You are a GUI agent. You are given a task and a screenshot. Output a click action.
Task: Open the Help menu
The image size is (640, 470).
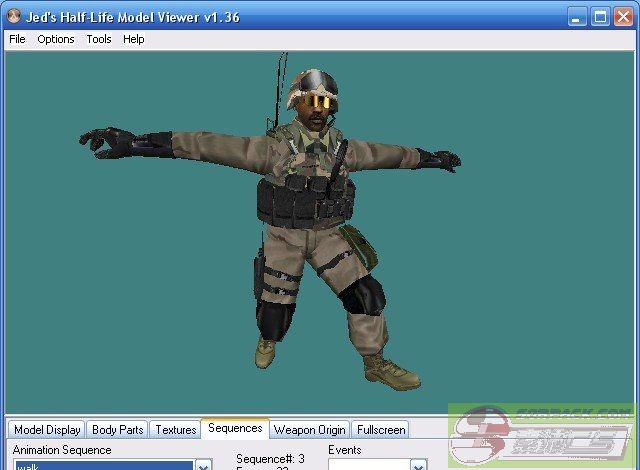pyautogui.click(x=134, y=39)
